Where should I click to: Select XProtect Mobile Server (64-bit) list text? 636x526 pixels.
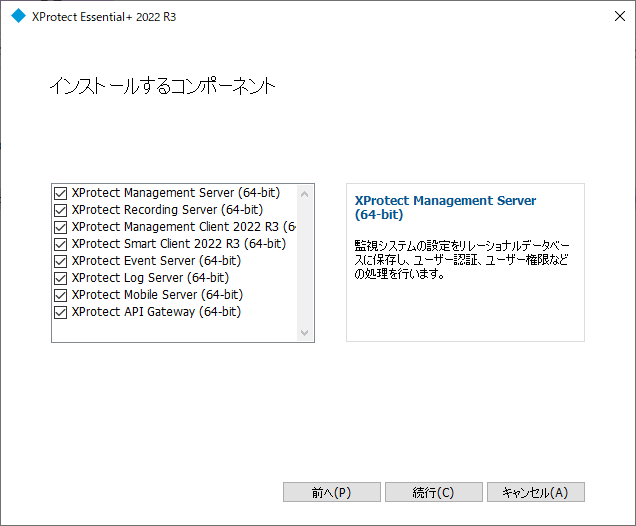[x=157, y=295]
